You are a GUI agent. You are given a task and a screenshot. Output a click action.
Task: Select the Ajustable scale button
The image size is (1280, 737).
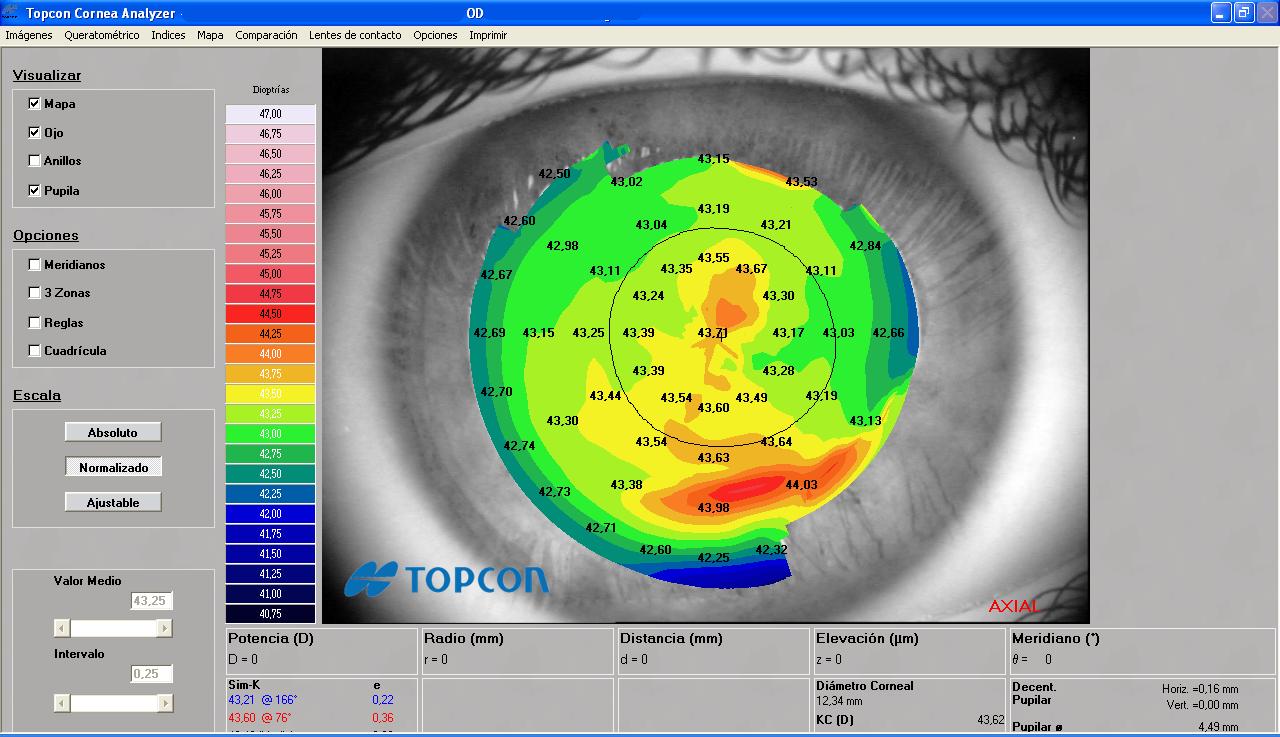[x=113, y=502]
